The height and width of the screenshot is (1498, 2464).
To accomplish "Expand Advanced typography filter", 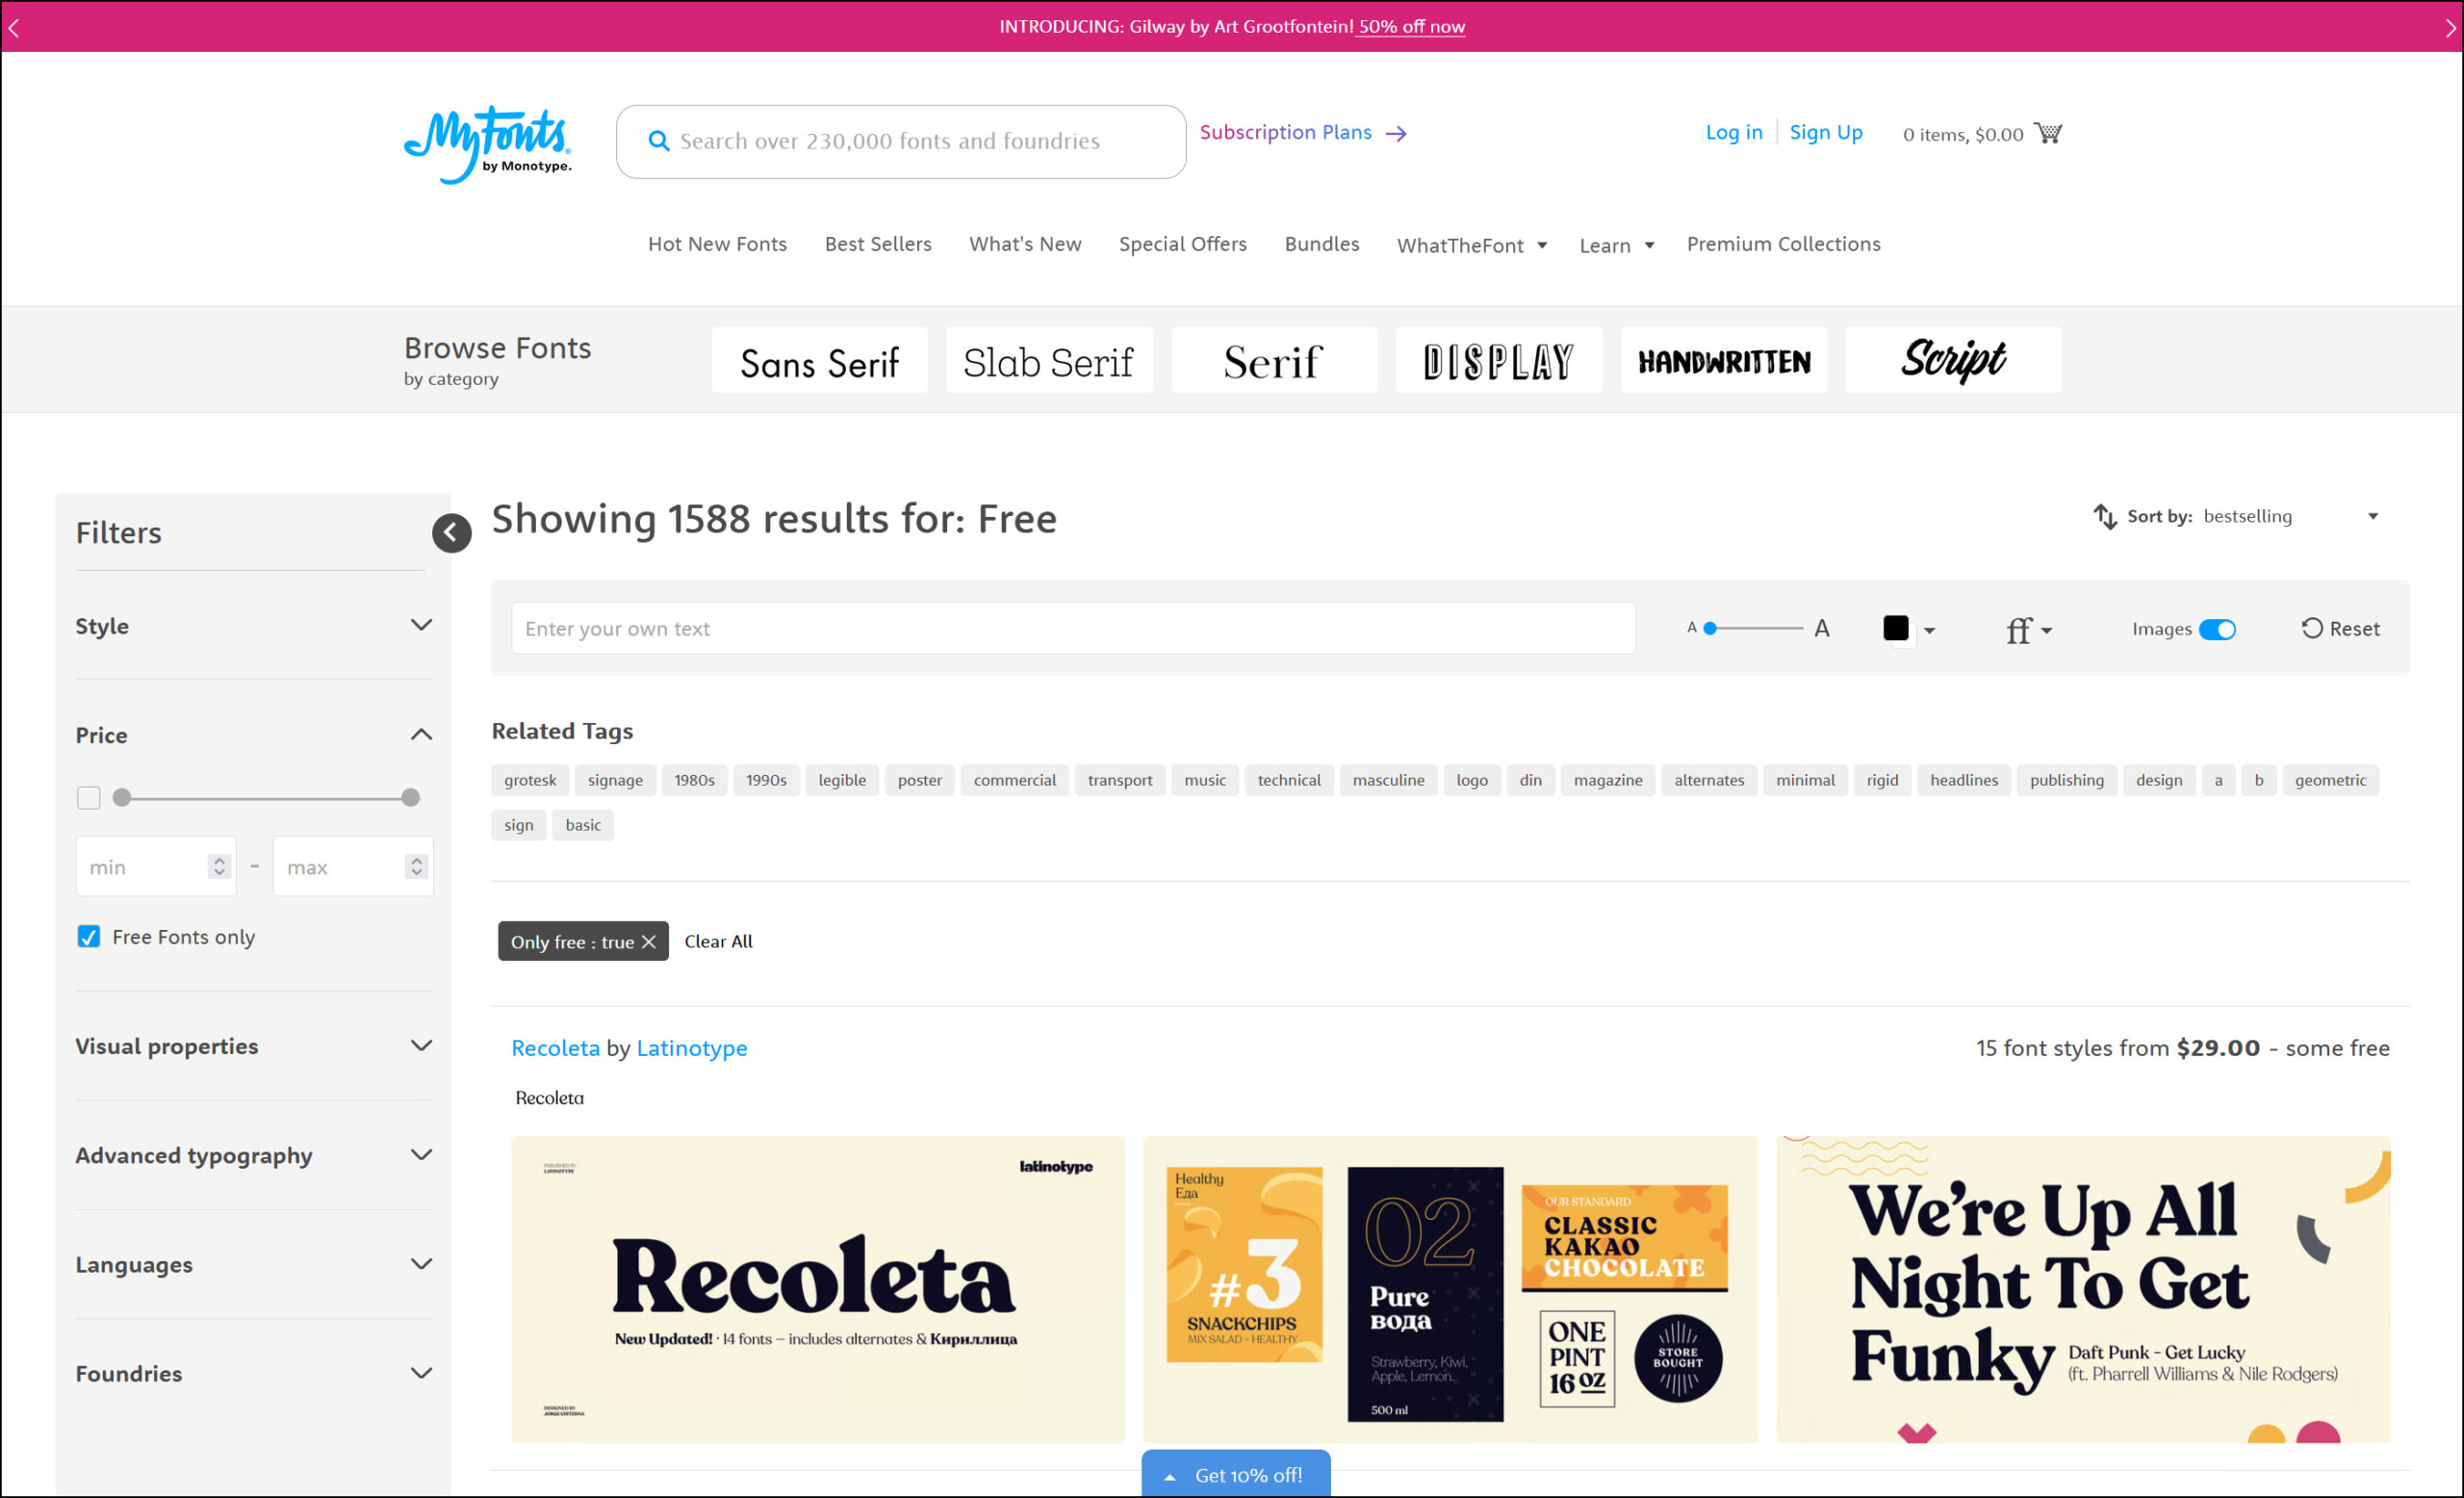I will pyautogui.click(x=421, y=1155).
